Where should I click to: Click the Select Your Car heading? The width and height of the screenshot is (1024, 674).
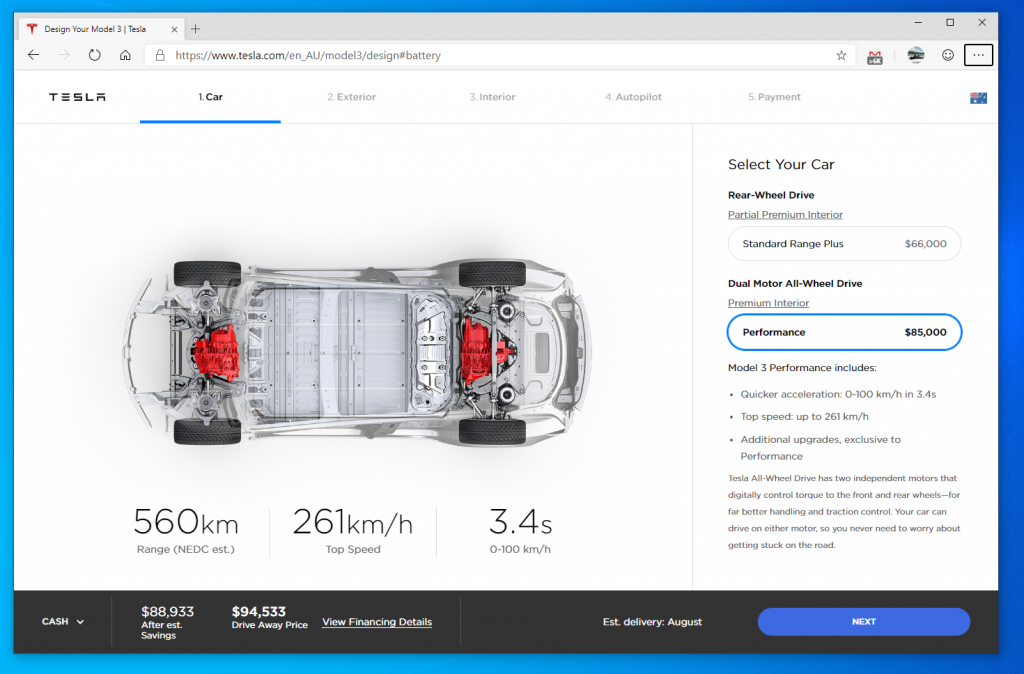click(x=781, y=165)
